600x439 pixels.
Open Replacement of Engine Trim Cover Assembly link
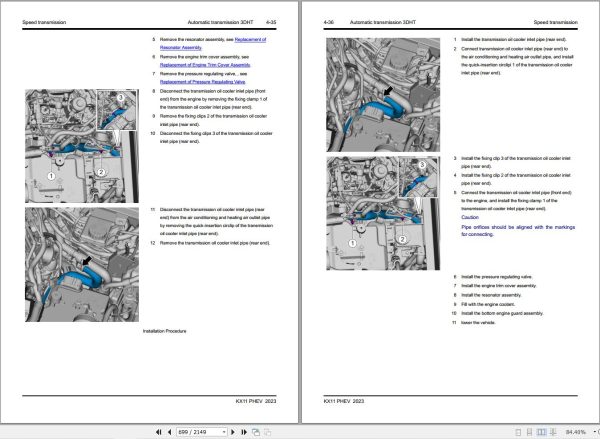click(205, 65)
